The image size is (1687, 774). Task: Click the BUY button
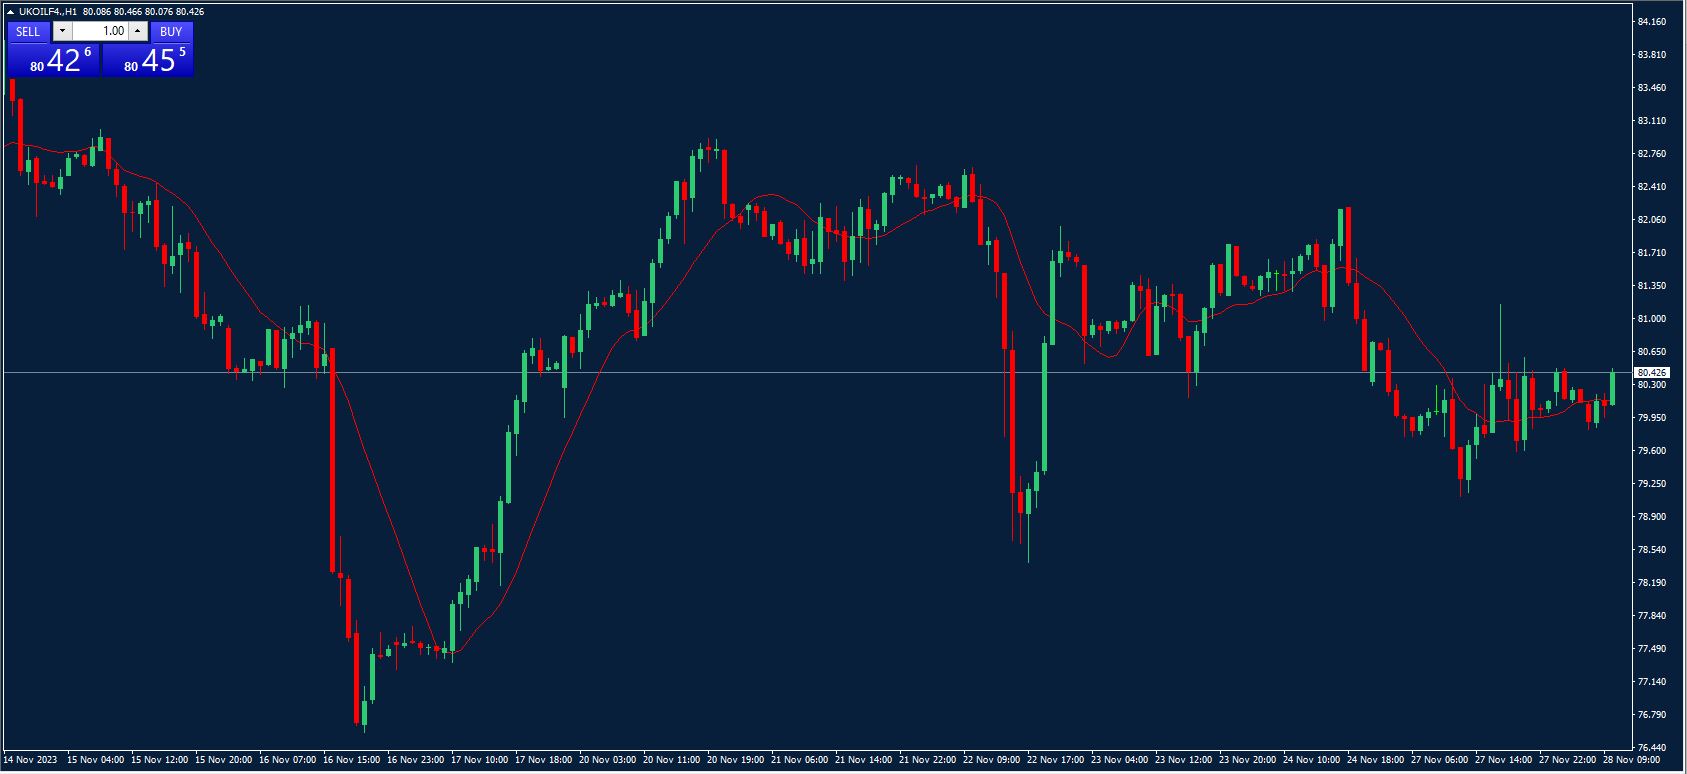click(x=171, y=32)
